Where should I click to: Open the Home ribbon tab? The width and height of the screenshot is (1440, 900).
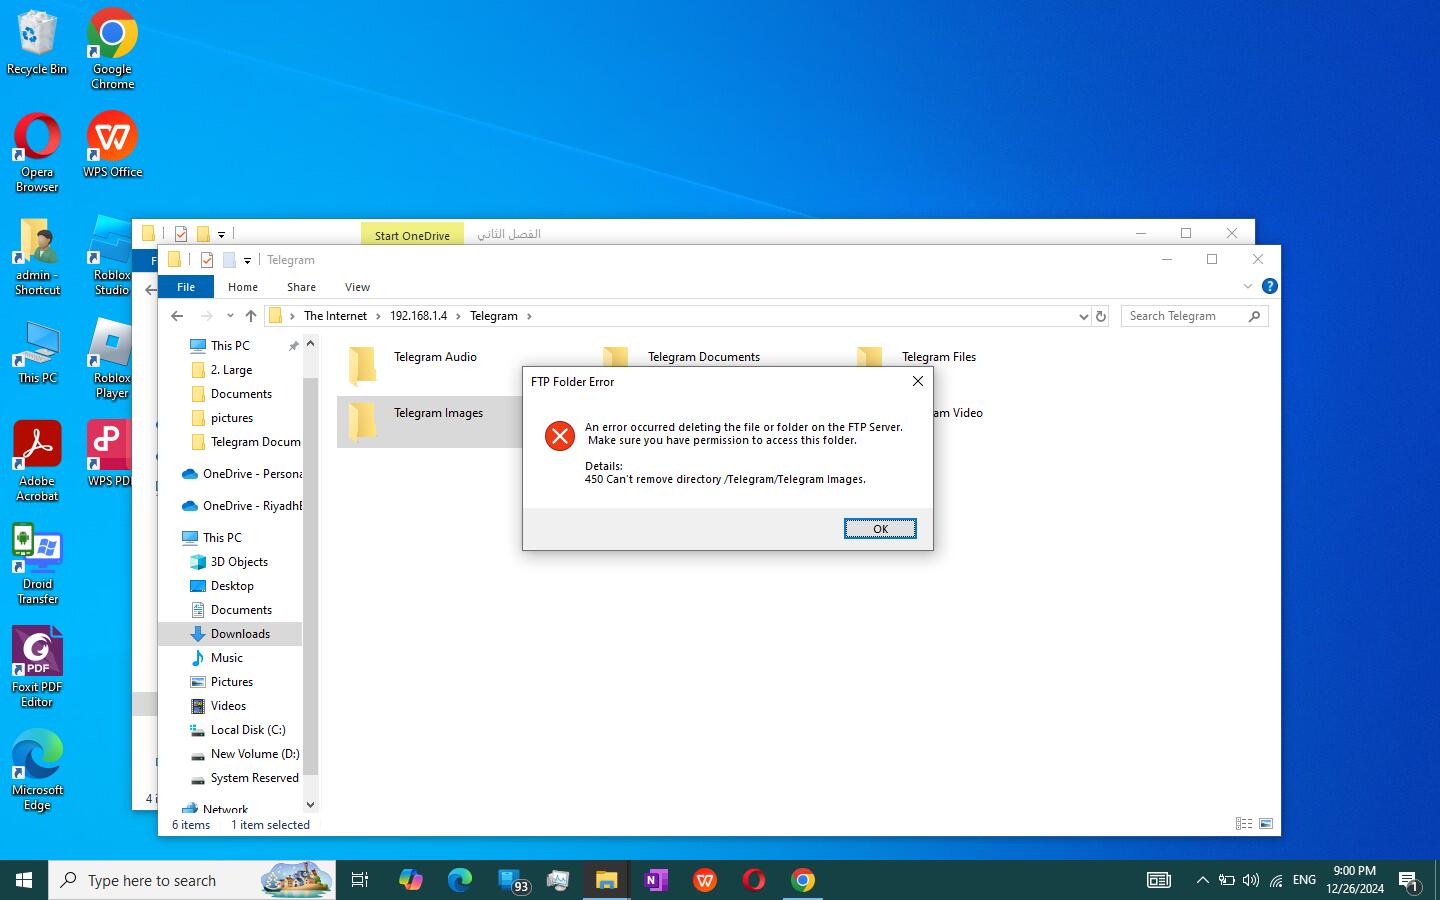pos(243,287)
